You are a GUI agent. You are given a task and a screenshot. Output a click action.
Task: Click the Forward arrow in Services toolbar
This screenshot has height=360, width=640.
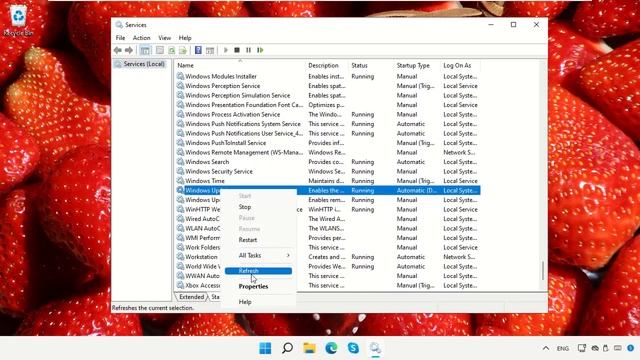(x=129, y=50)
